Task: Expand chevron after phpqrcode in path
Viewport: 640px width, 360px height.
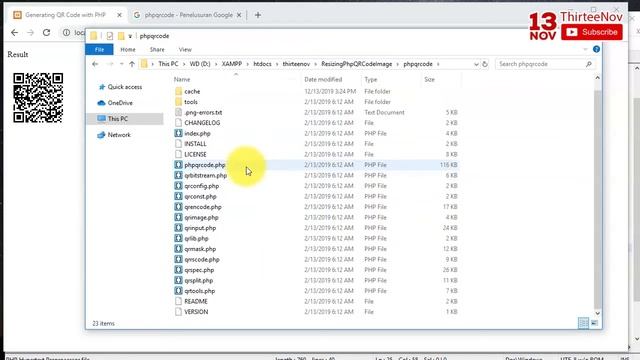Action: (x=438, y=64)
